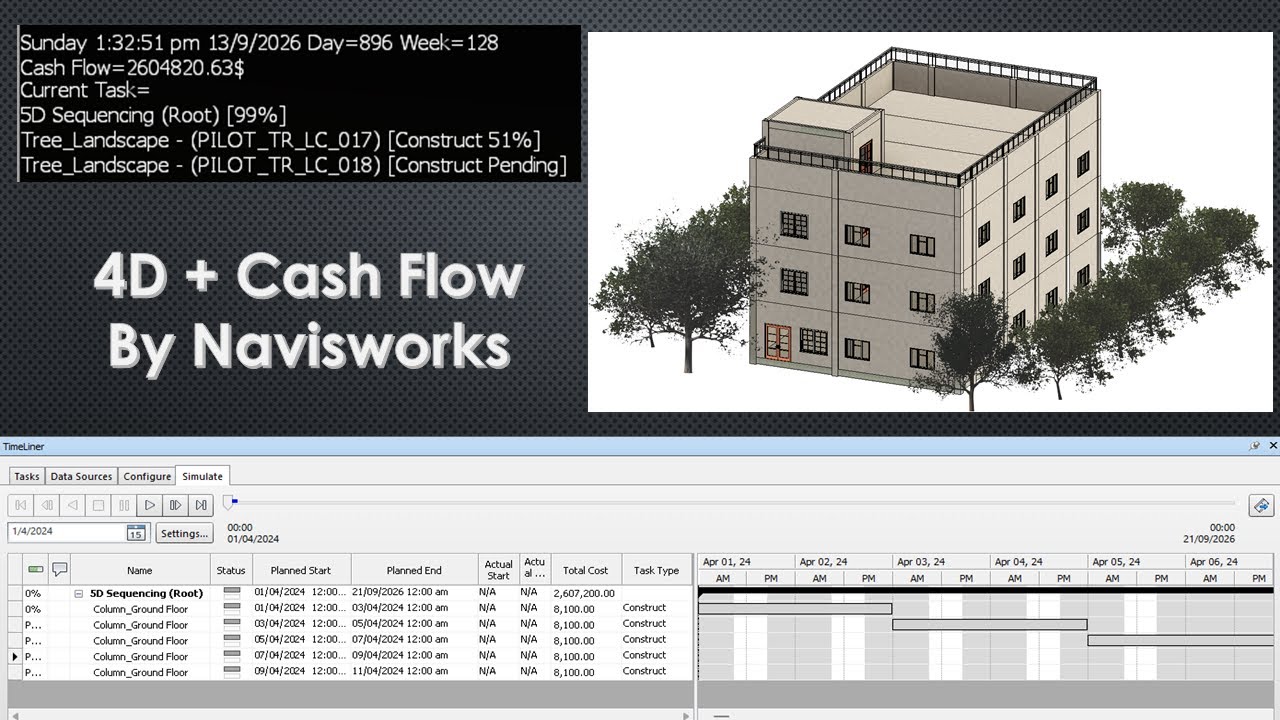1280x720 pixels.
Task: Click the comments column header icon
Action: (x=60, y=569)
